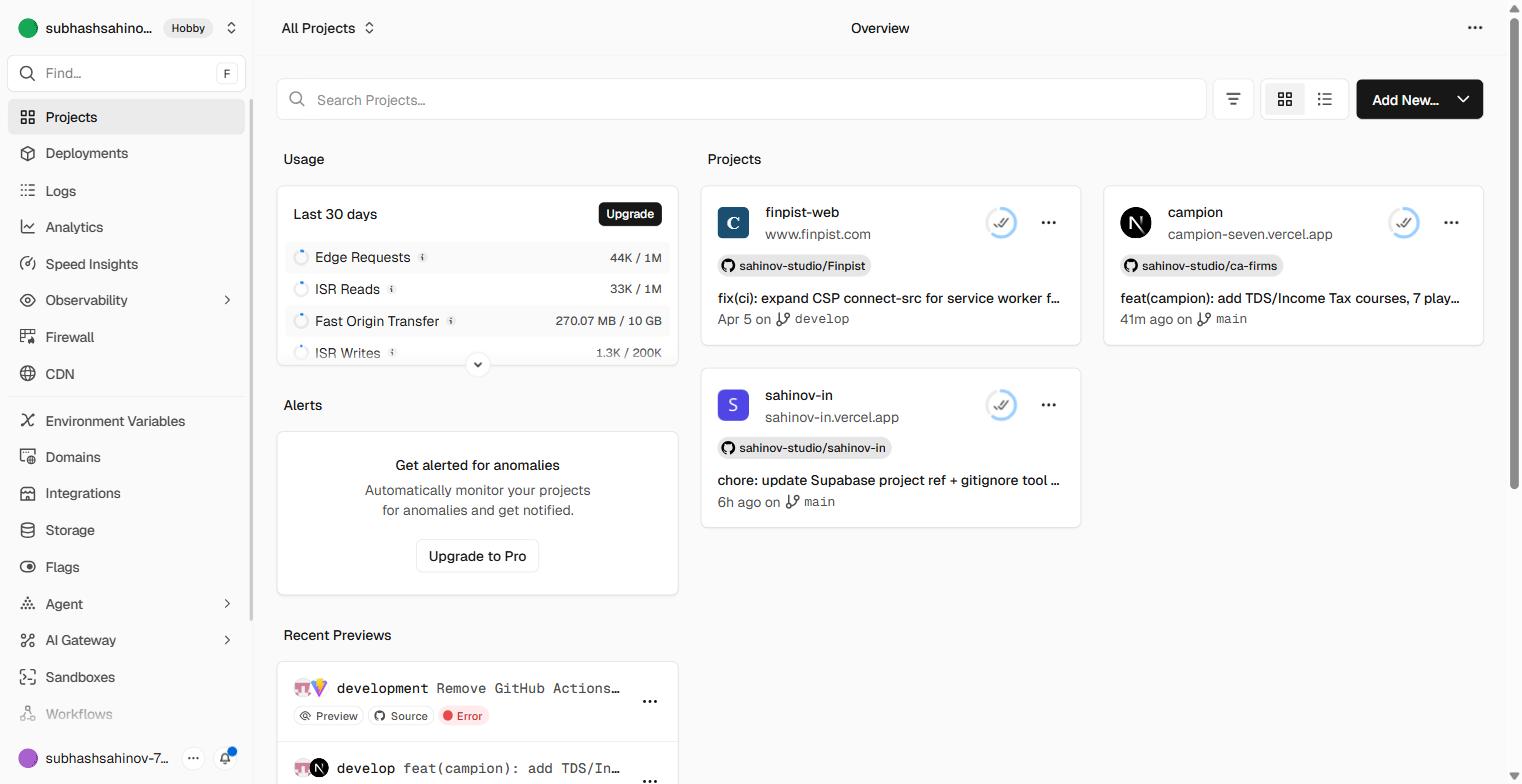Expand the team switcher chevrons
This screenshot has width=1522, height=784.
click(231, 28)
